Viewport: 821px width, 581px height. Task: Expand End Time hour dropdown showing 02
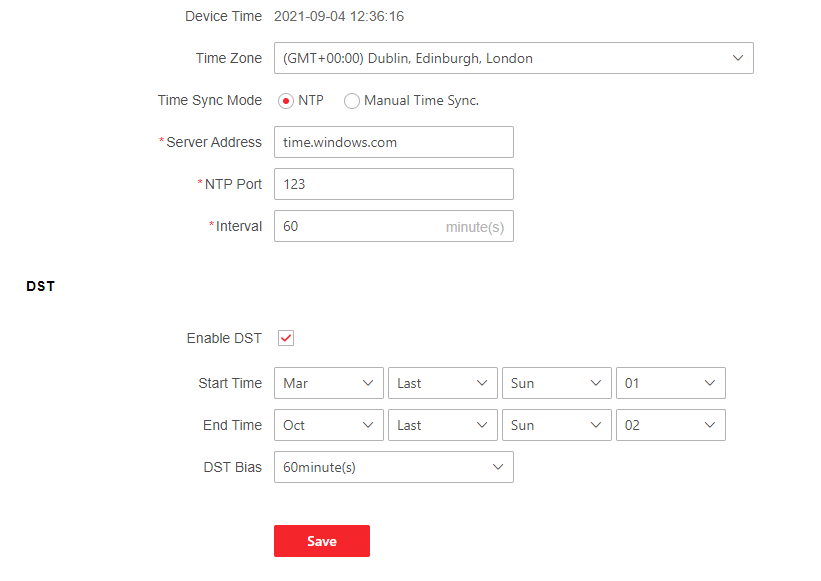pos(670,425)
